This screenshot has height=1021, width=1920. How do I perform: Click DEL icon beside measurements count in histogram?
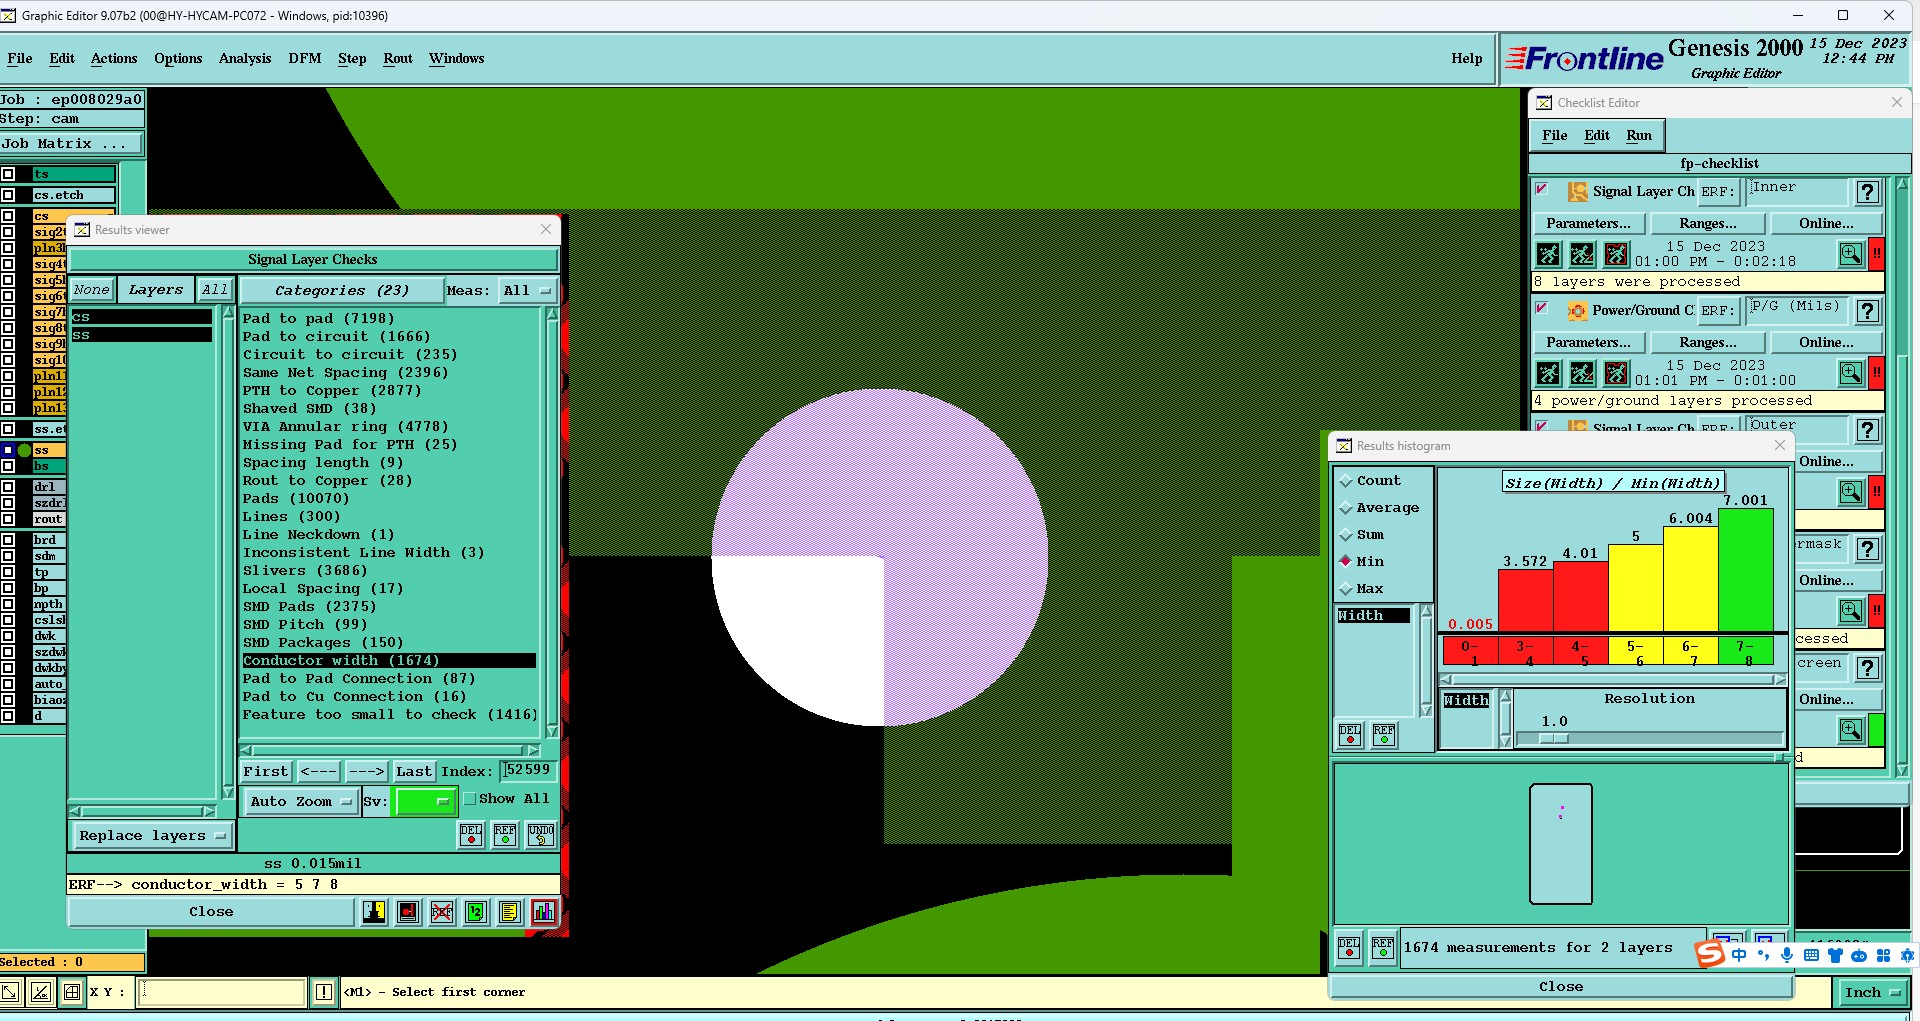coord(1349,947)
